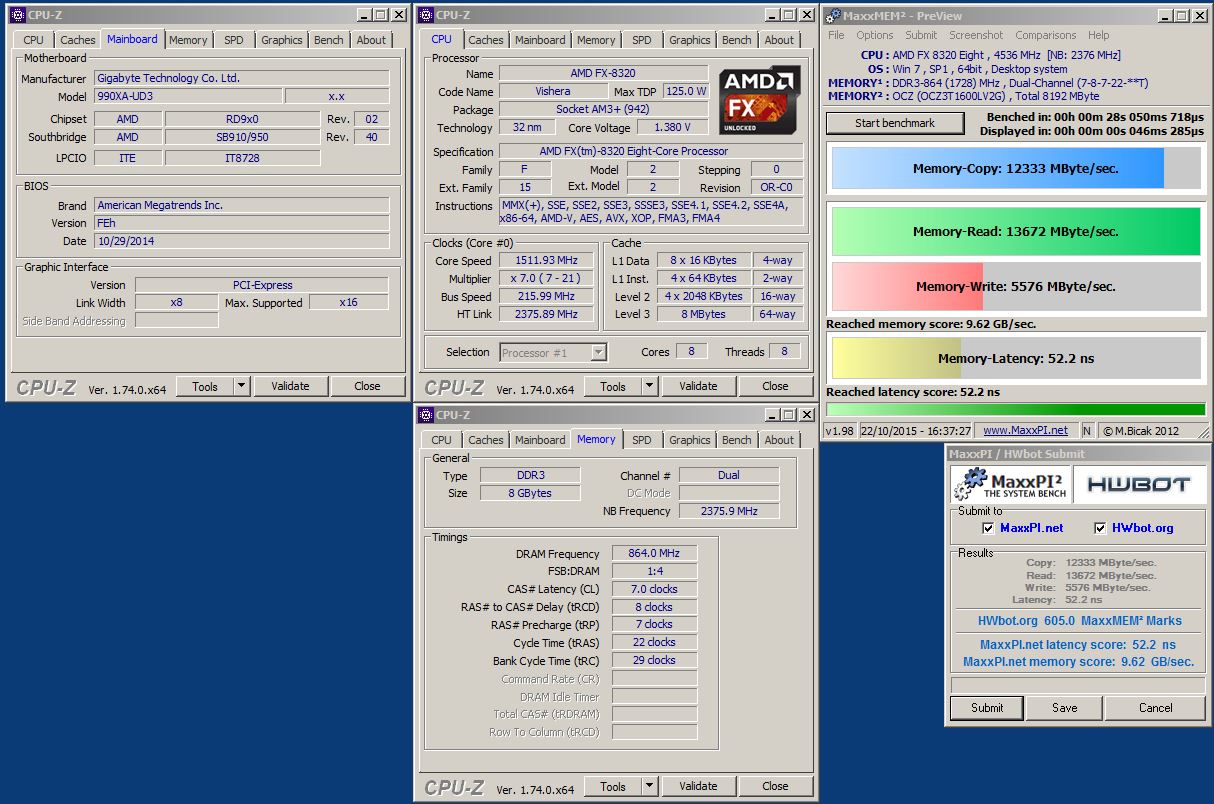Switch to Bench tab in Memory window
Screen dimensions: 1214x804
(736, 440)
